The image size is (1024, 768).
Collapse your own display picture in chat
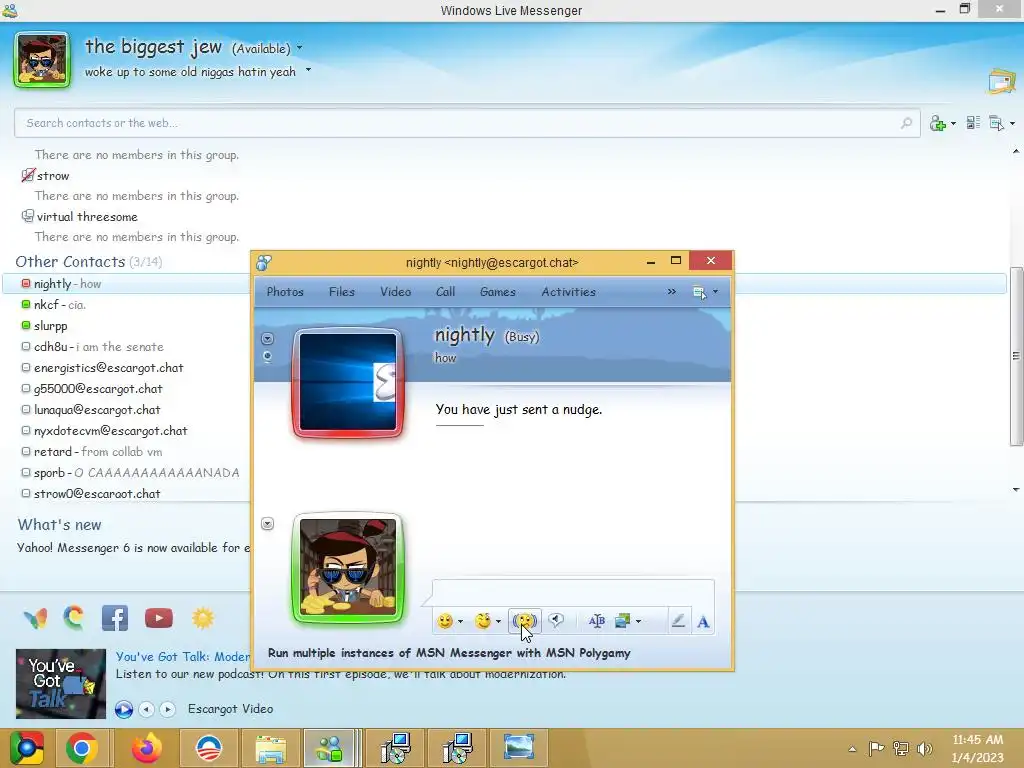(x=267, y=524)
